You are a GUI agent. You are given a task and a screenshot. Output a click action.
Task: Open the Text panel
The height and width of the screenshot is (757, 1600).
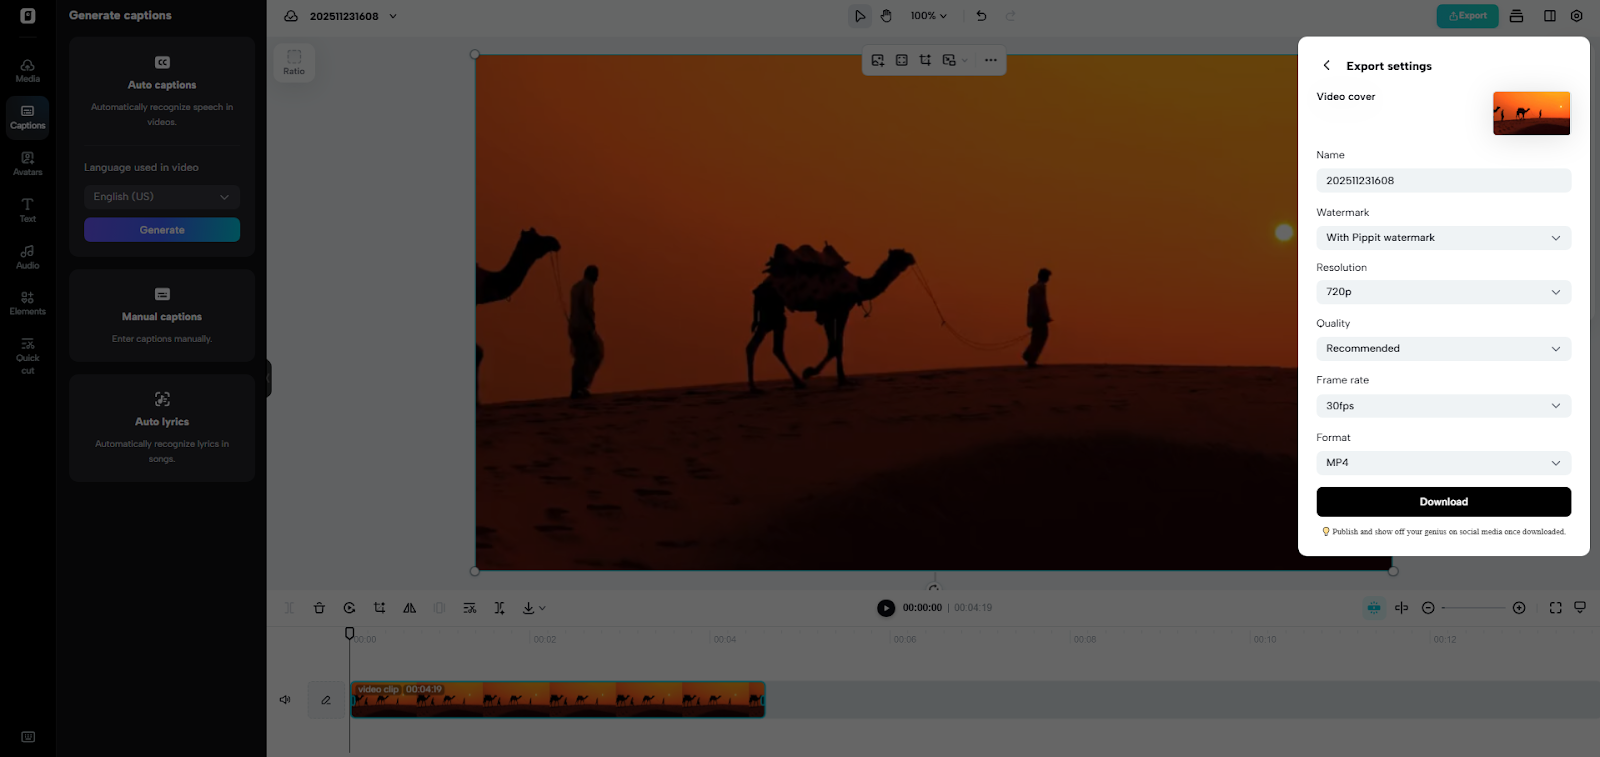tap(28, 210)
